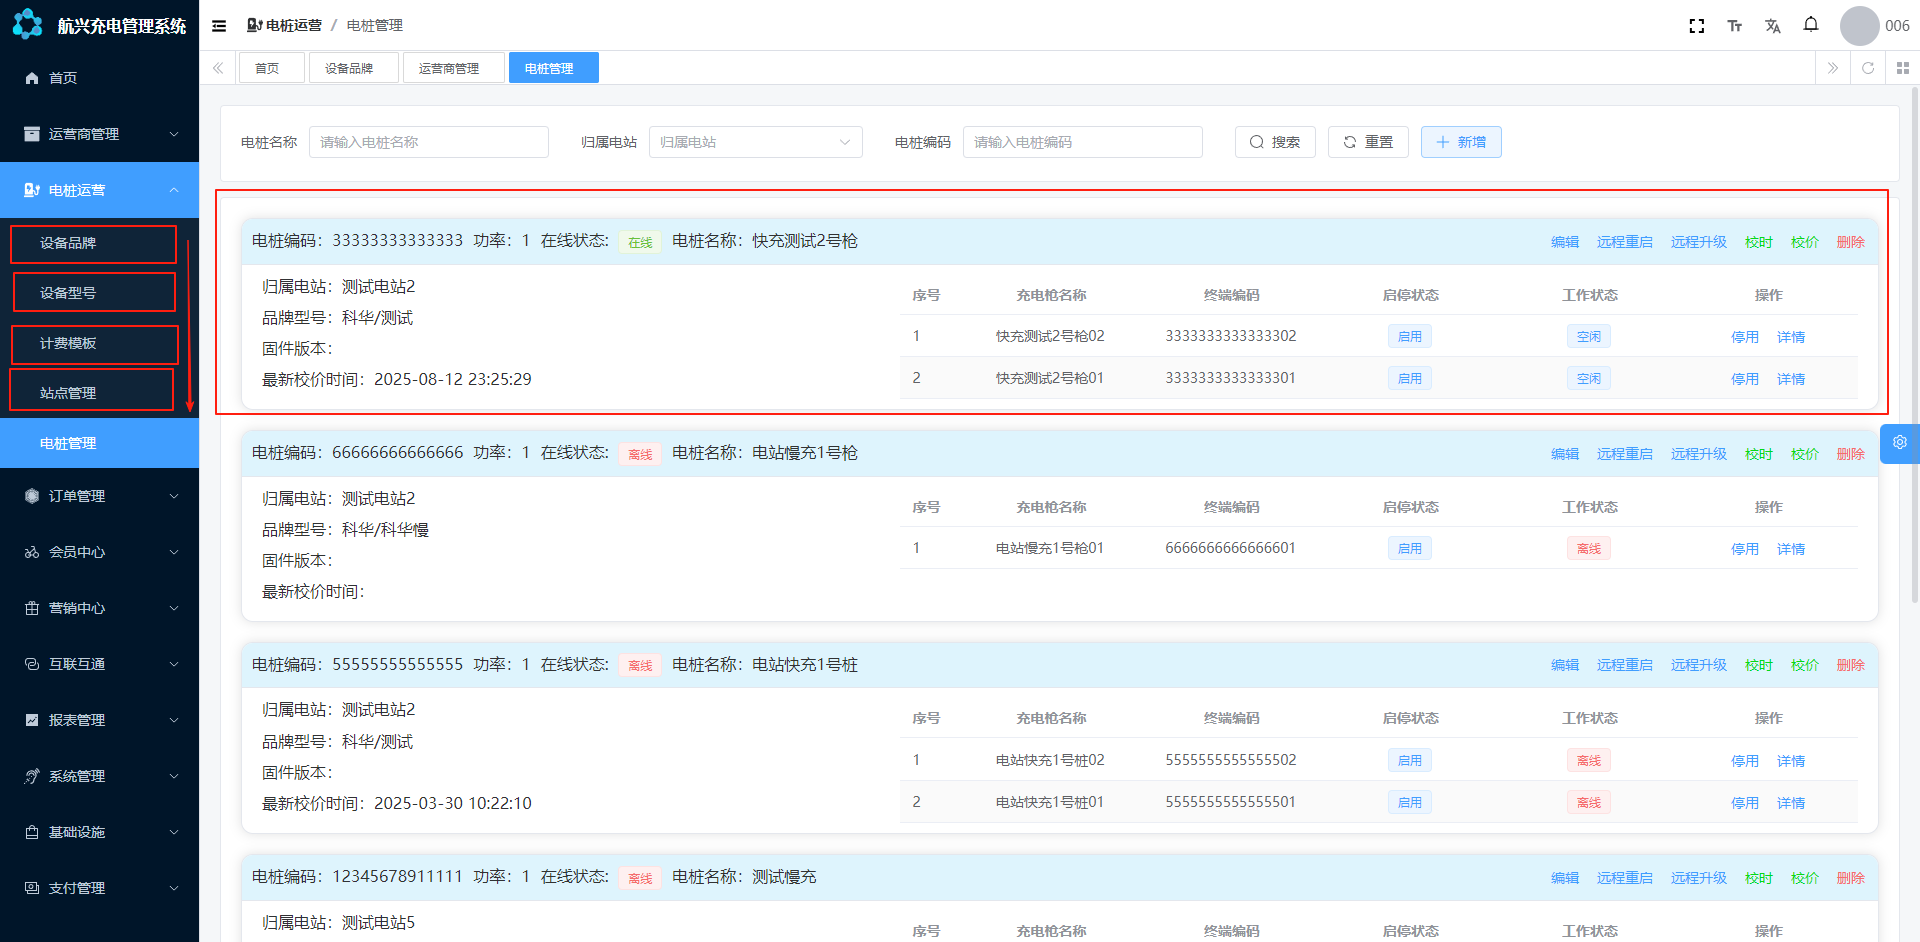Open the floating settings gear panel
The image size is (1920, 942).
click(x=1899, y=443)
